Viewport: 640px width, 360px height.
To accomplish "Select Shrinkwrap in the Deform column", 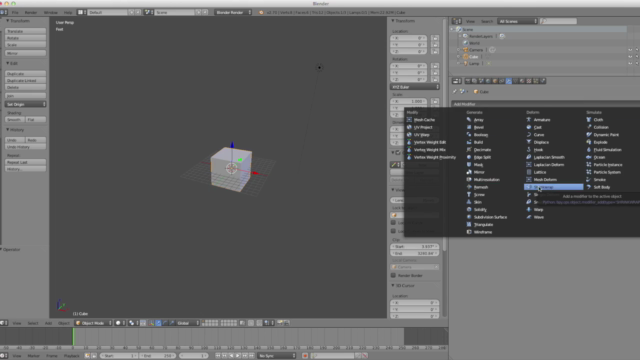I will pos(553,187).
